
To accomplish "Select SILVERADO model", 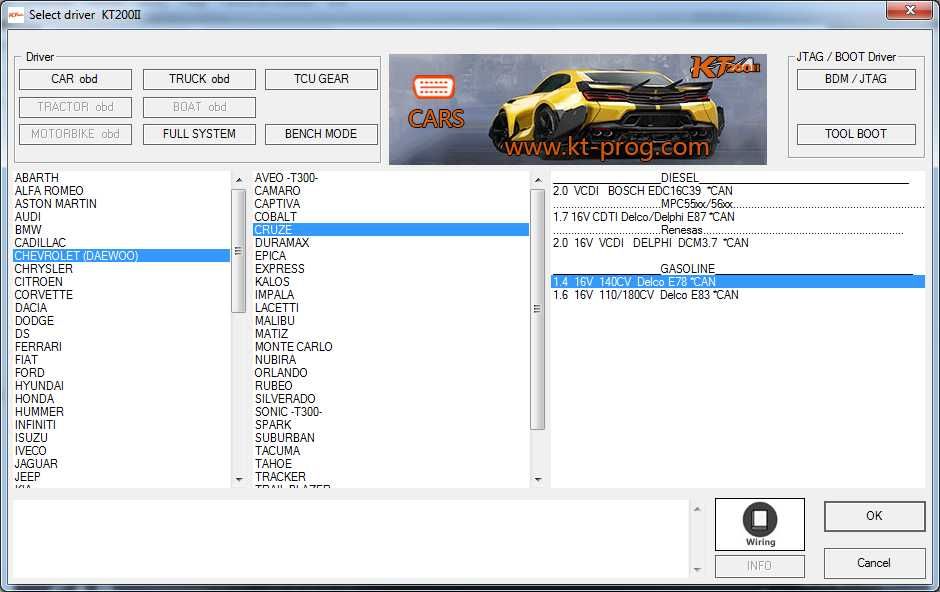I will pyautogui.click(x=391, y=399).
